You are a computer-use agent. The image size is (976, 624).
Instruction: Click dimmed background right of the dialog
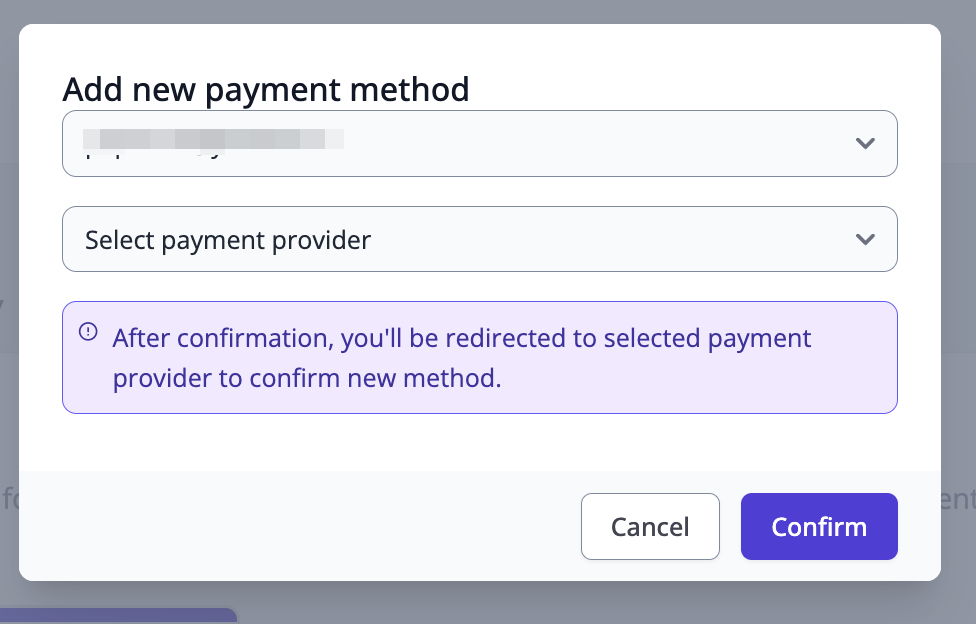[x=959, y=300]
